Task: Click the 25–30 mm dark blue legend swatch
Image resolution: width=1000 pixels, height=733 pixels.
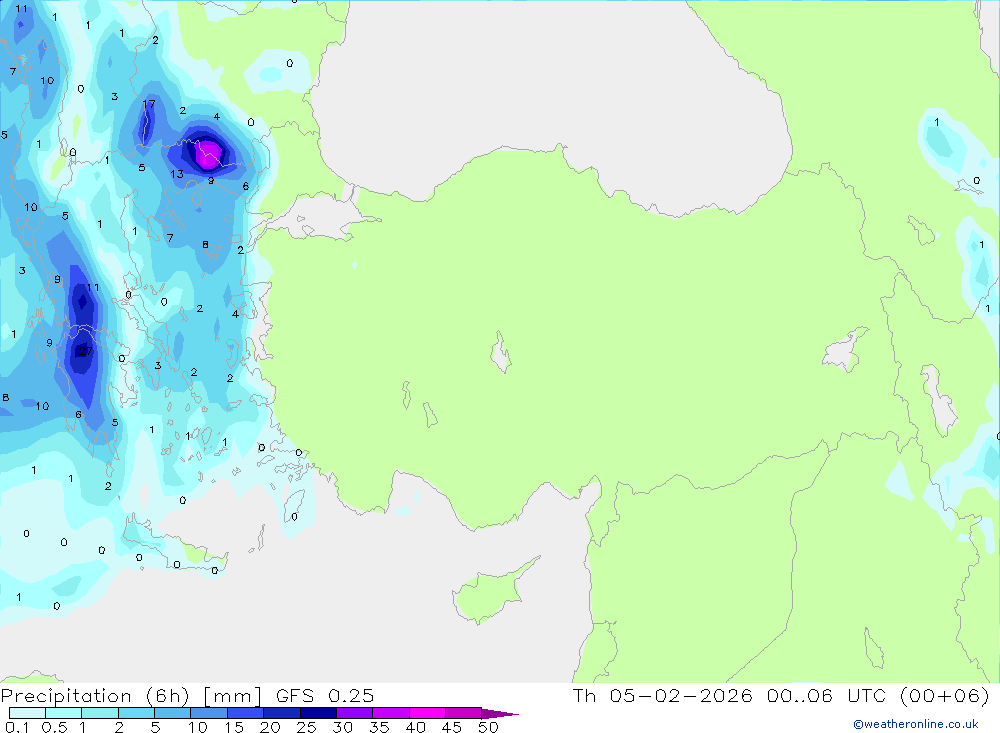Action: 318,713
